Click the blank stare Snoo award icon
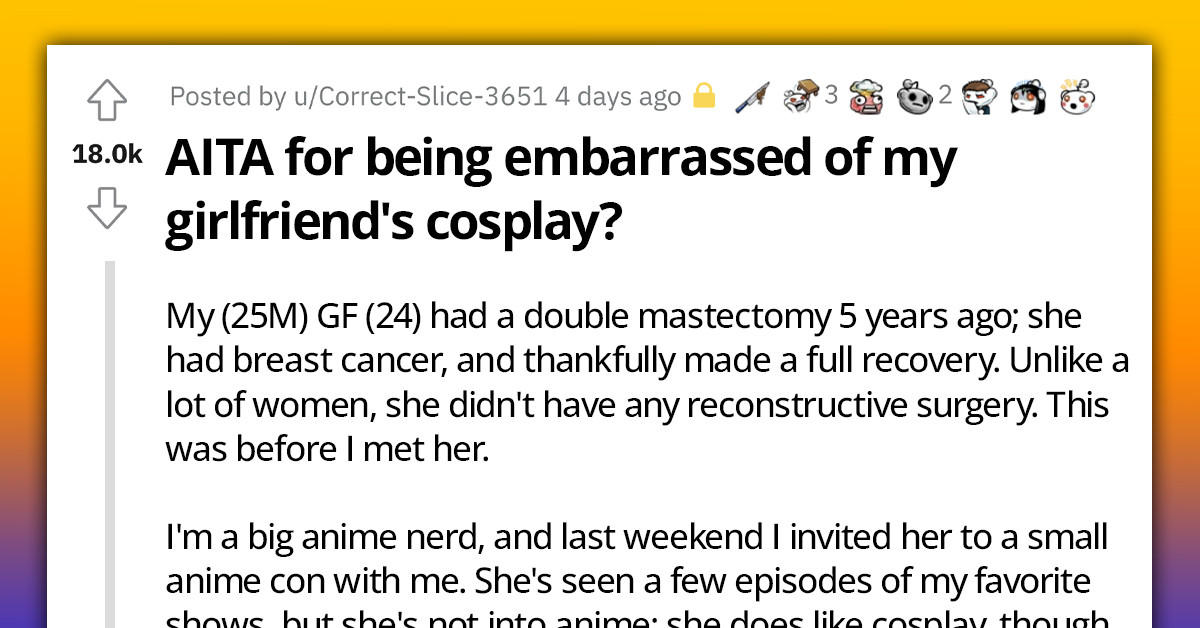 point(915,96)
